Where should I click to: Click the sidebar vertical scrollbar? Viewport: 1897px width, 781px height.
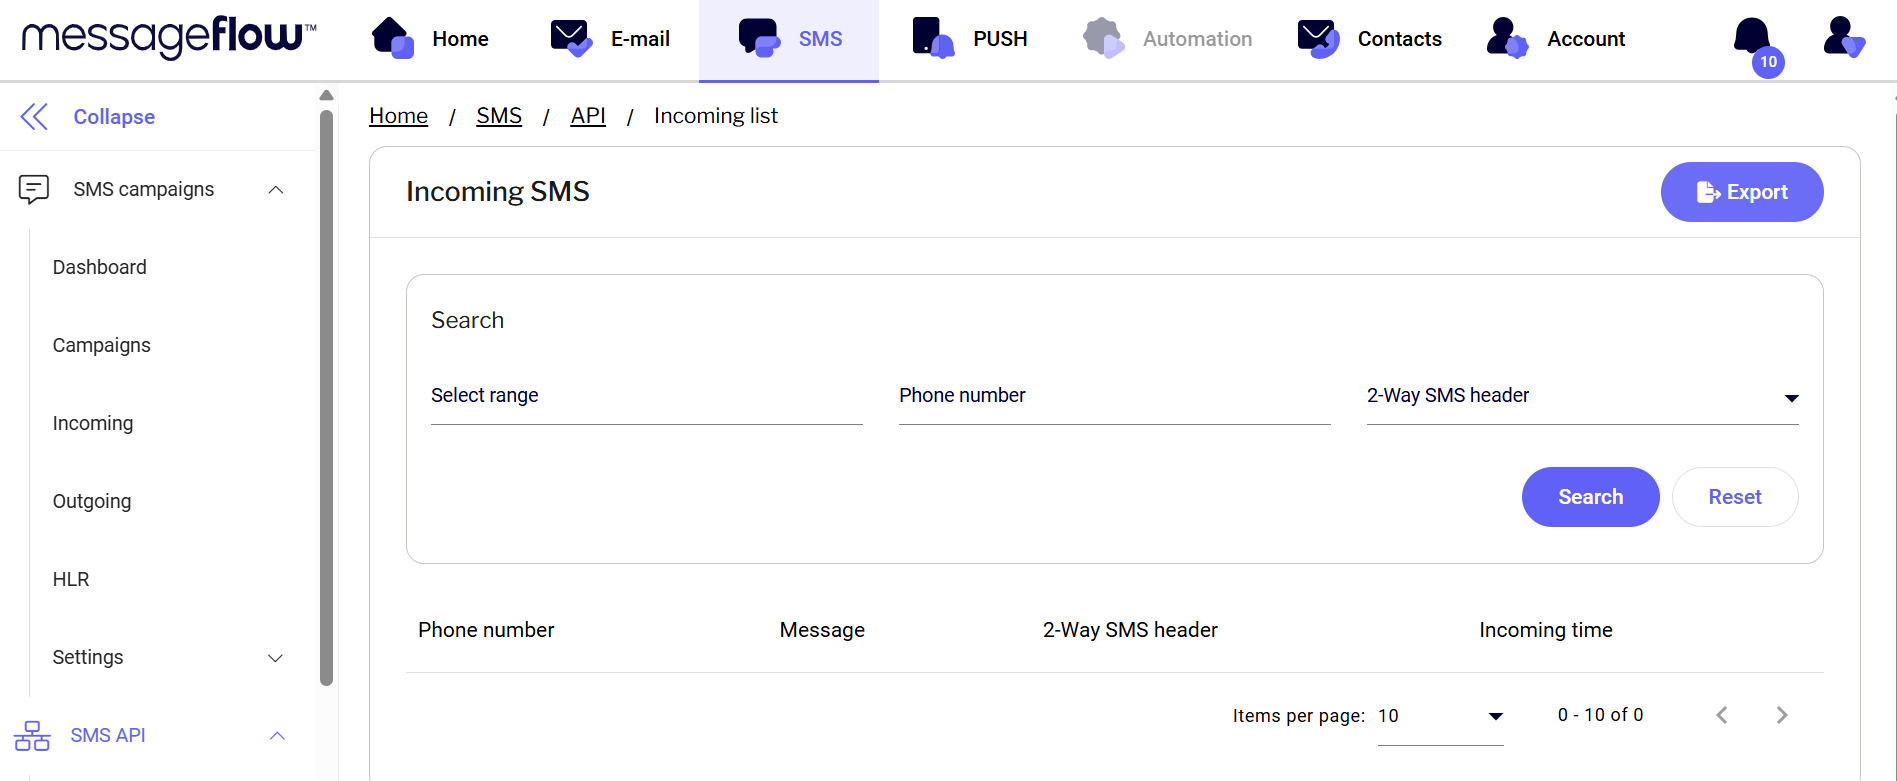(x=326, y=400)
